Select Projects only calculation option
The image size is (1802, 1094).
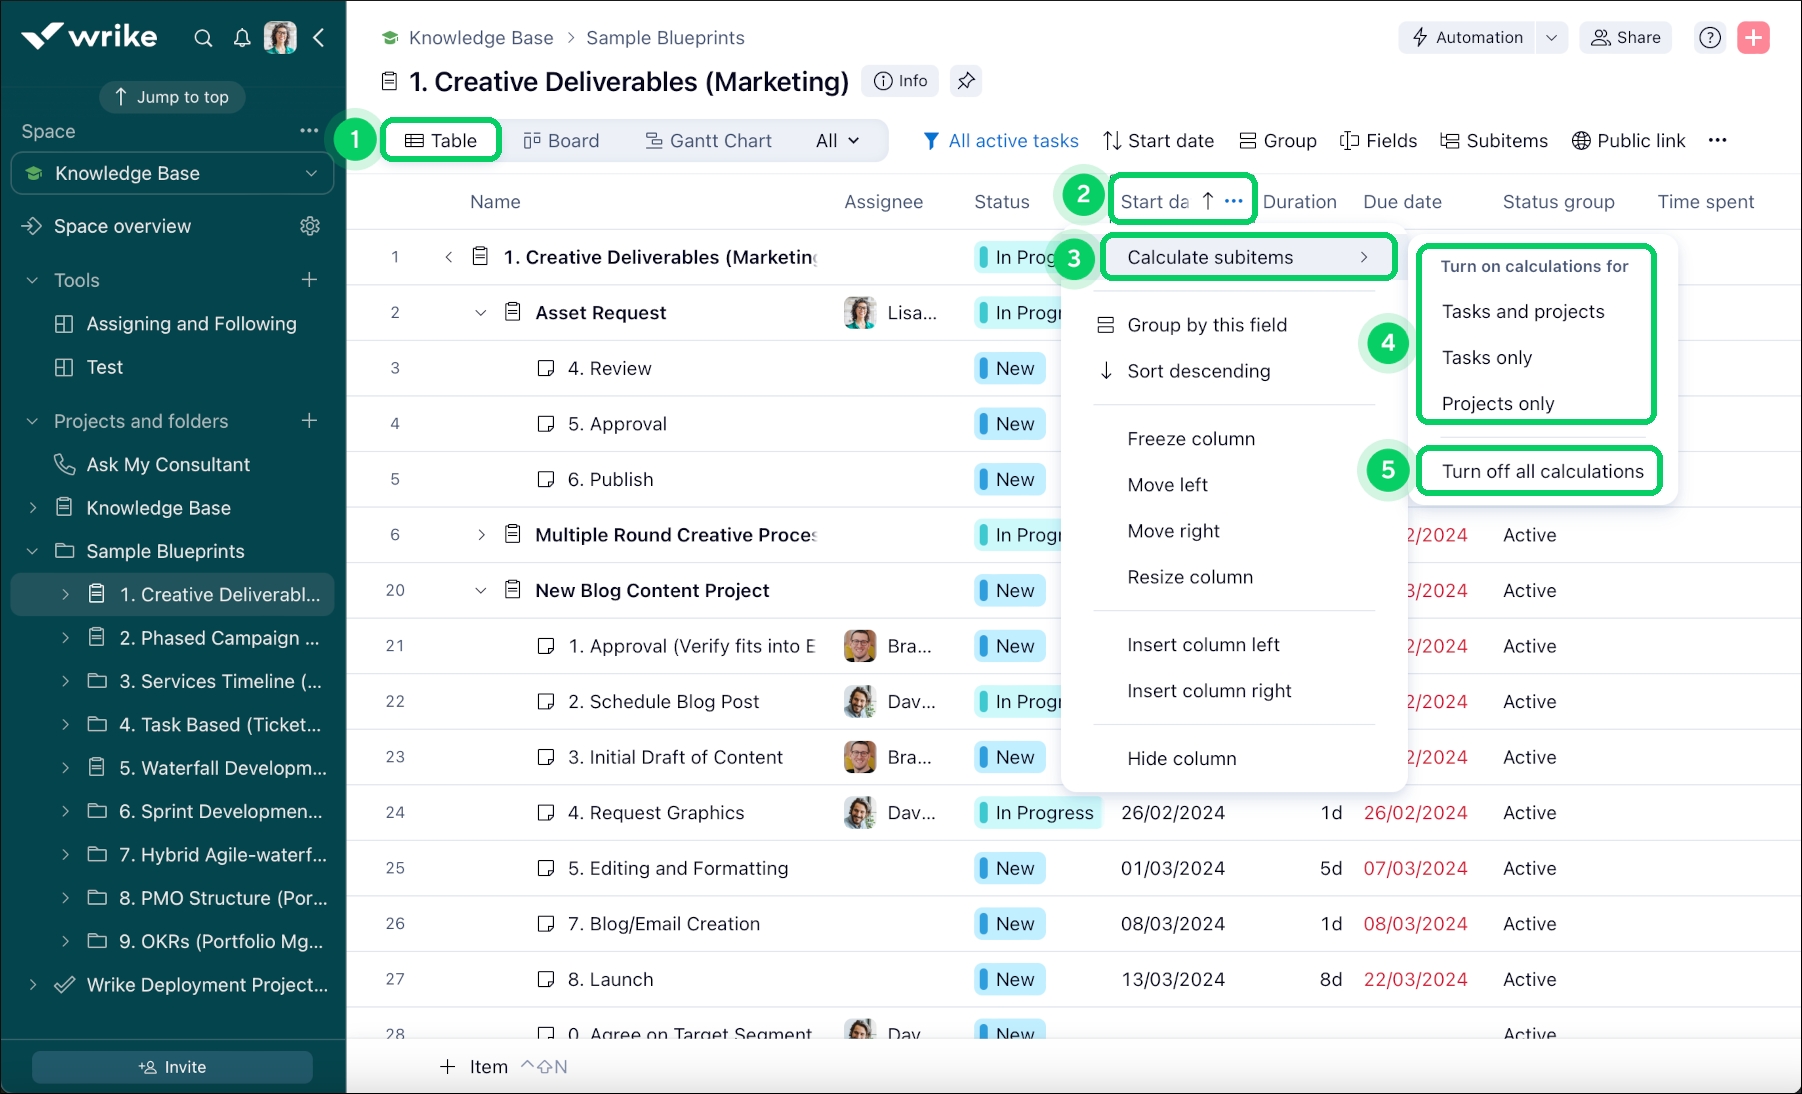tap(1496, 403)
